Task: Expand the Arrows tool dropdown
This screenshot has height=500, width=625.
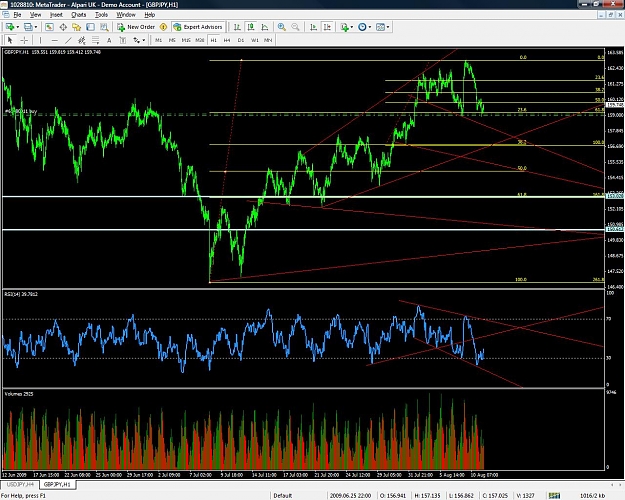Action: [x=143, y=40]
